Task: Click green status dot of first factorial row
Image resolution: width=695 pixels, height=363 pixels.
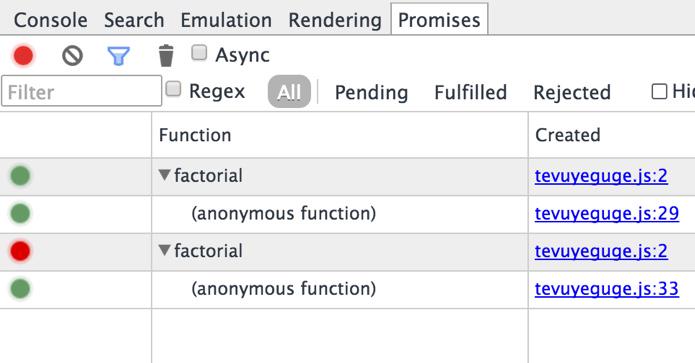Action: (20, 176)
